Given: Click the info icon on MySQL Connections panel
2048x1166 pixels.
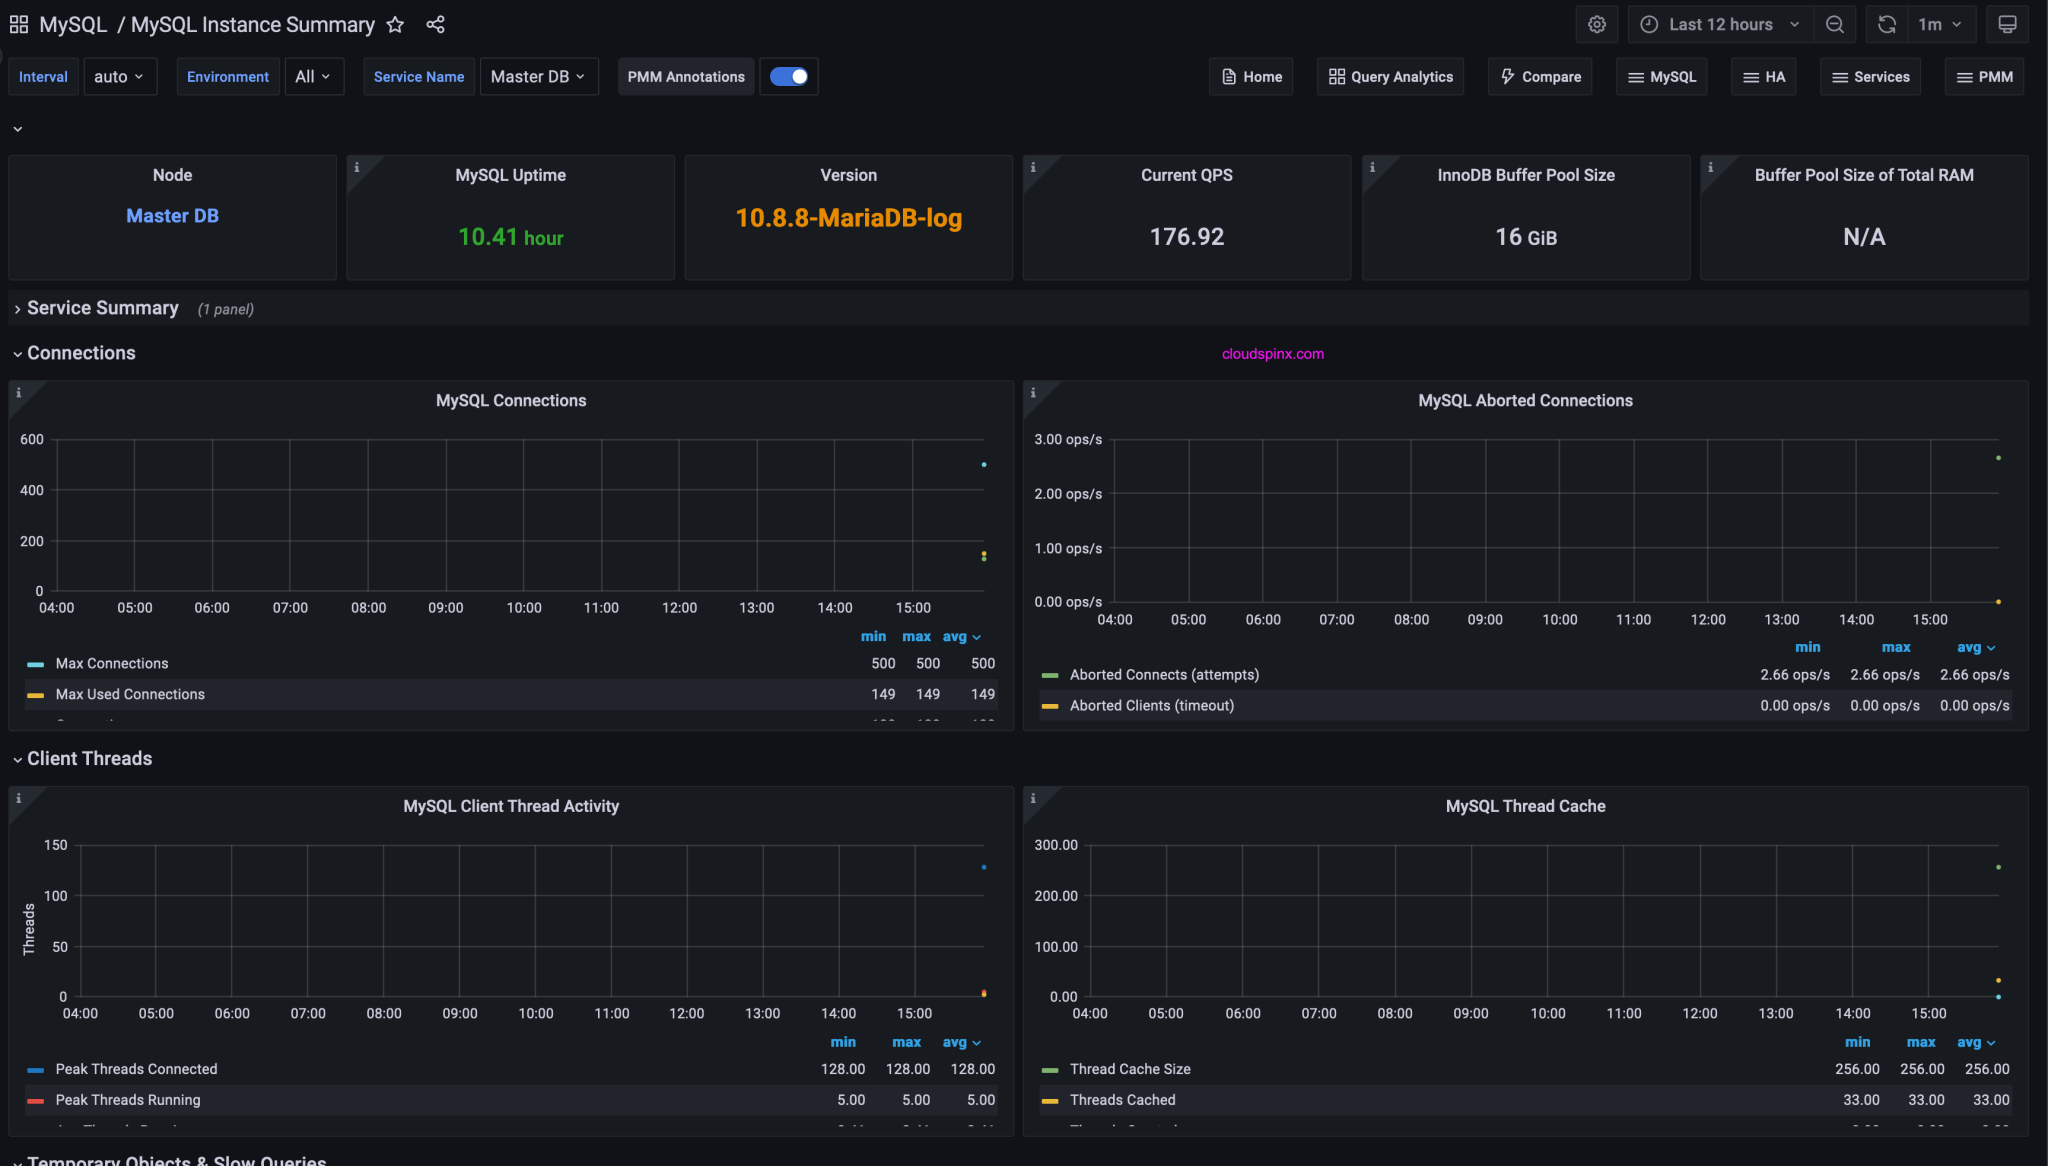Looking at the screenshot, I should pyautogui.click(x=19, y=395).
